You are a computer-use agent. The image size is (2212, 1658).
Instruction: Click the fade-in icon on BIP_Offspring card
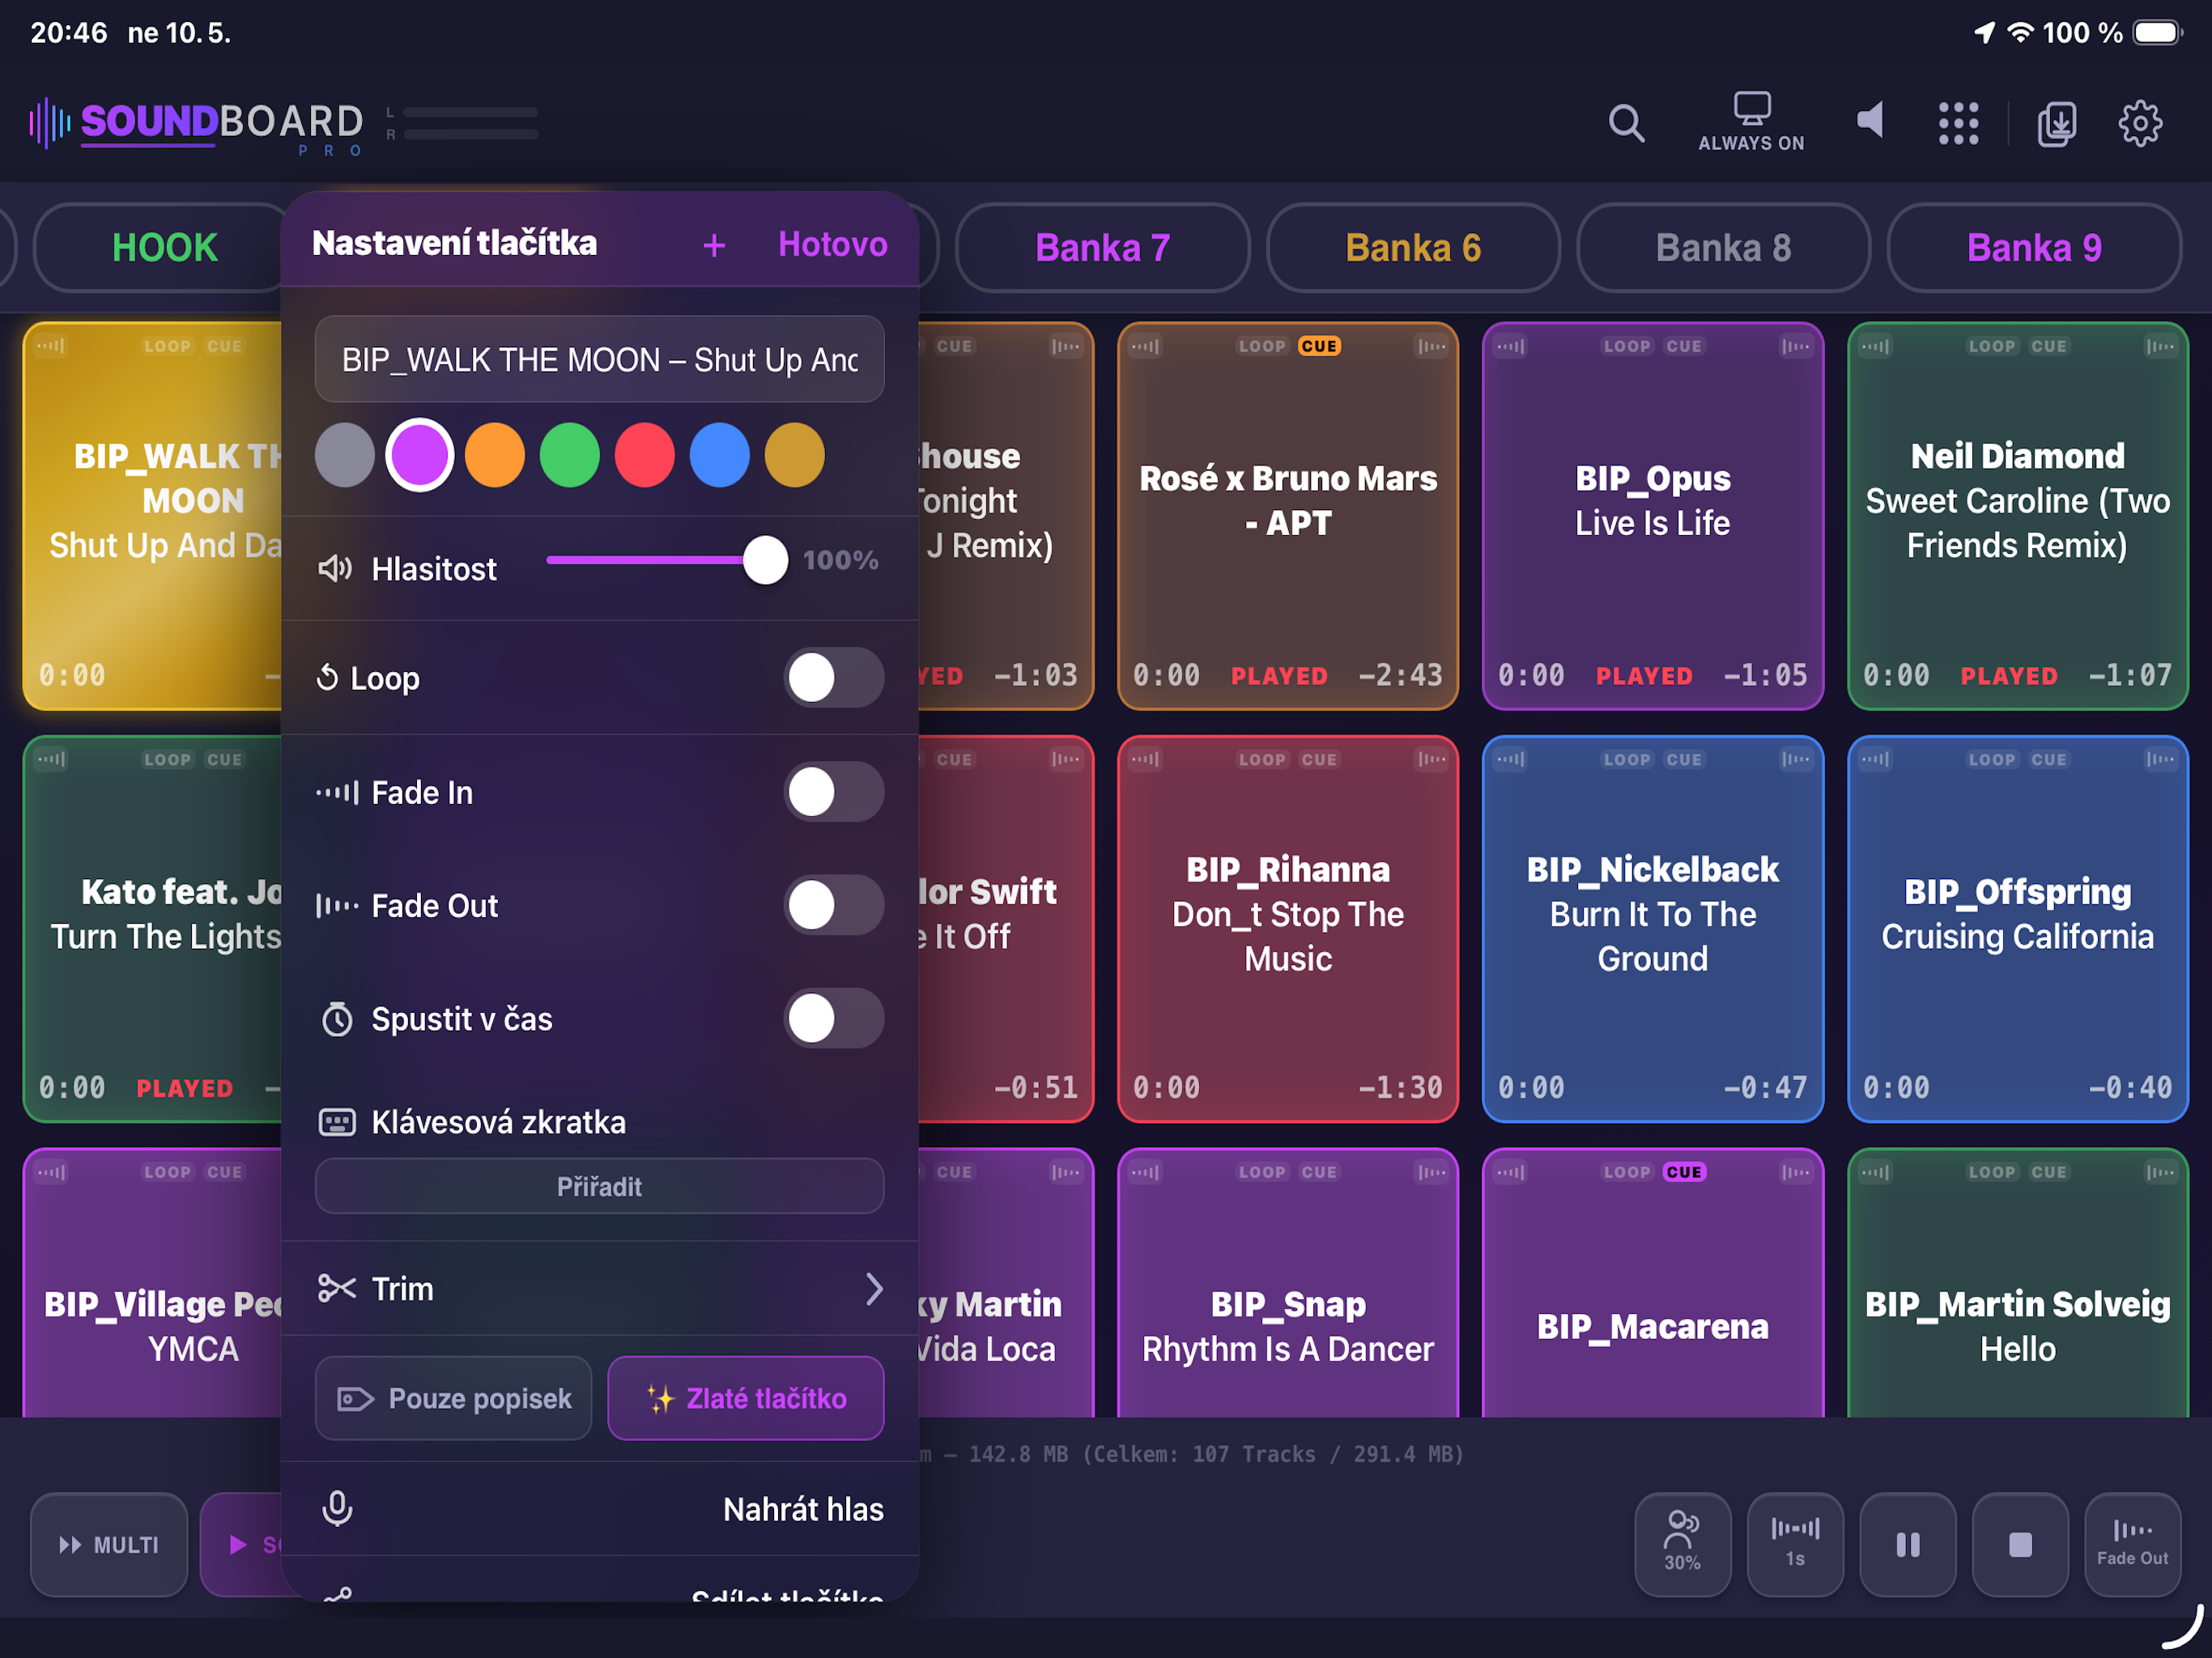pyautogui.click(x=1874, y=759)
